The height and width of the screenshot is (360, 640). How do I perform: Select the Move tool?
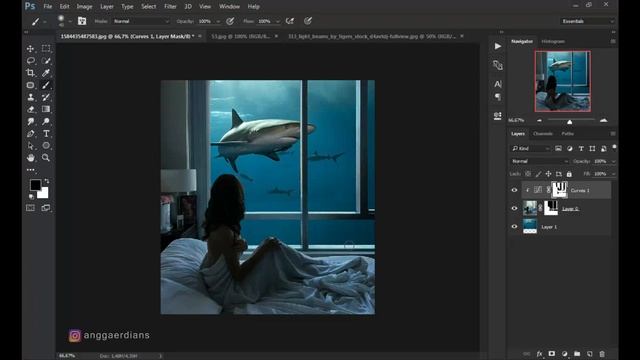pos(30,49)
